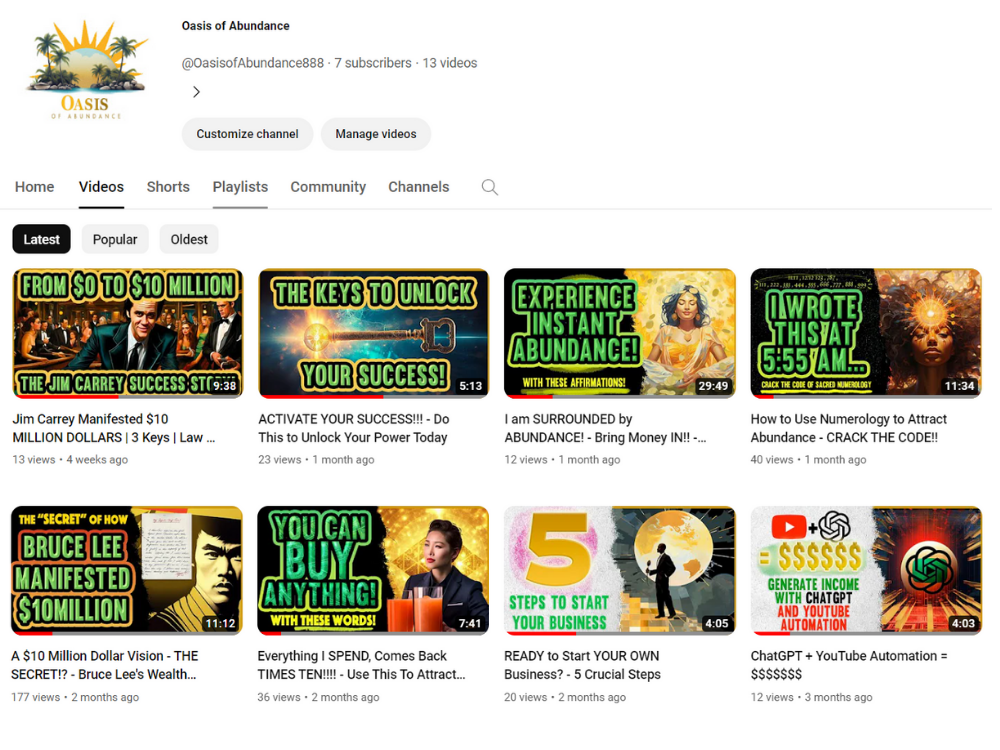Click the Oasis of Abundance channel name
This screenshot has width=1000, height=750.
(x=235, y=26)
